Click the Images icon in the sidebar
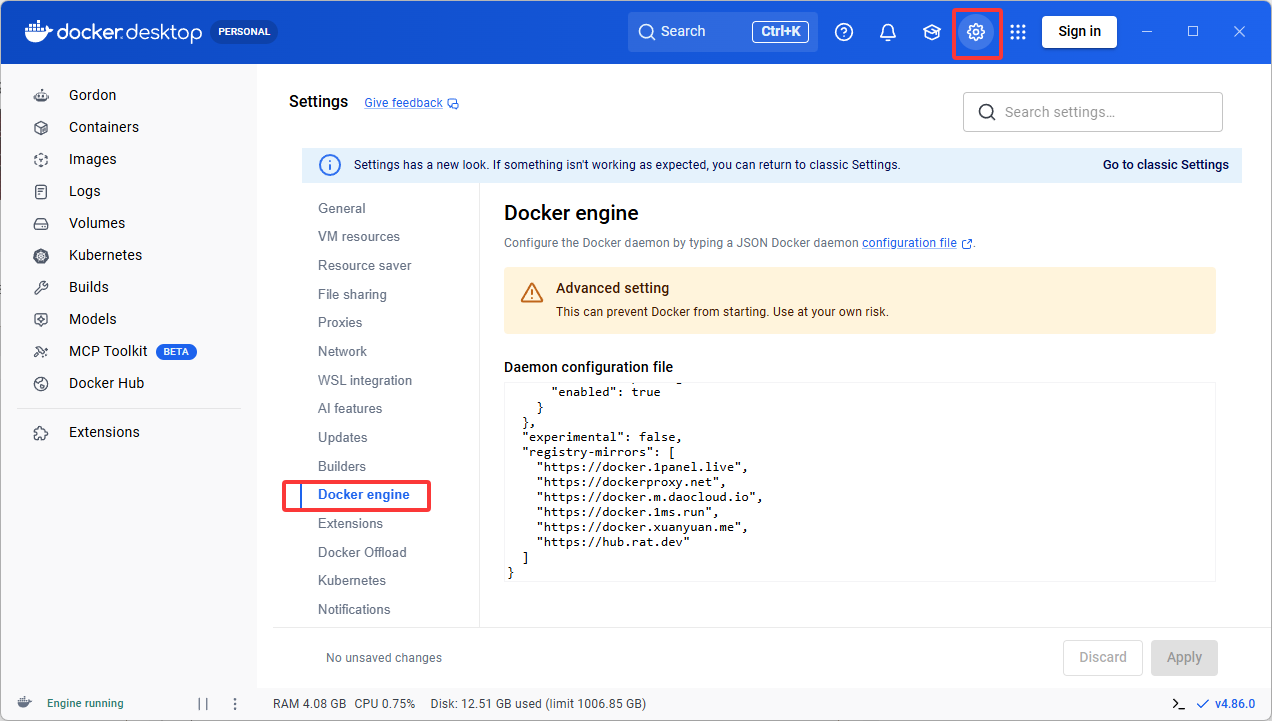This screenshot has width=1272, height=721. [x=41, y=160]
